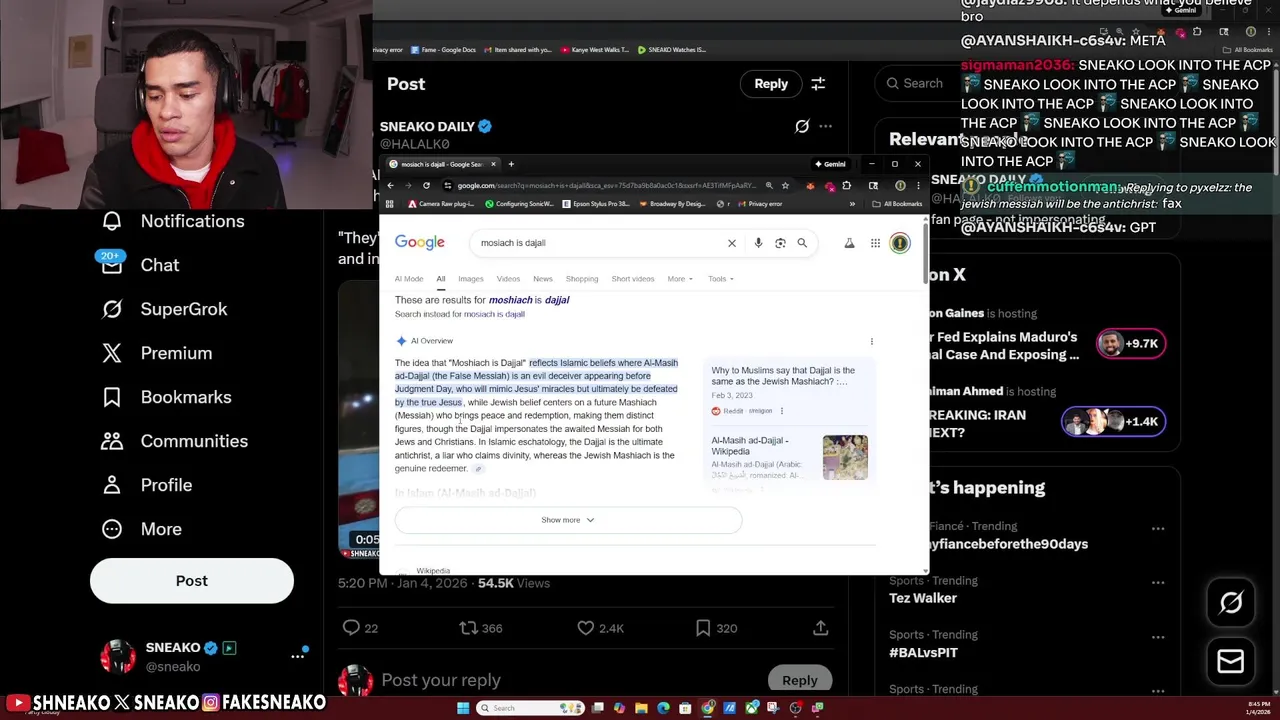The height and width of the screenshot is (720, 1280).
Task: Open '#BALvsPIT' trending topic
Action: [923, 652]
